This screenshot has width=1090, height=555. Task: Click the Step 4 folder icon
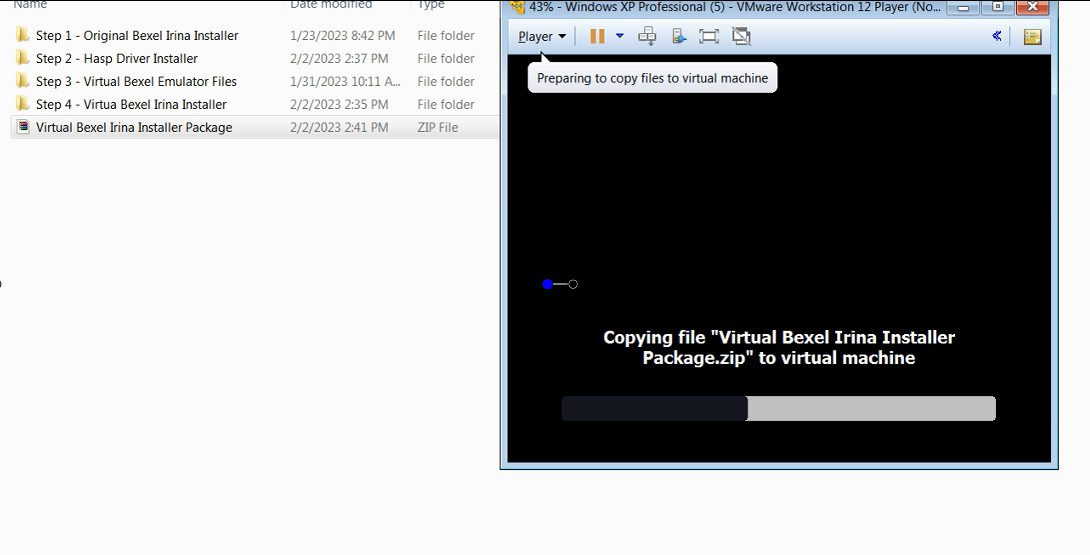(23, 104)
